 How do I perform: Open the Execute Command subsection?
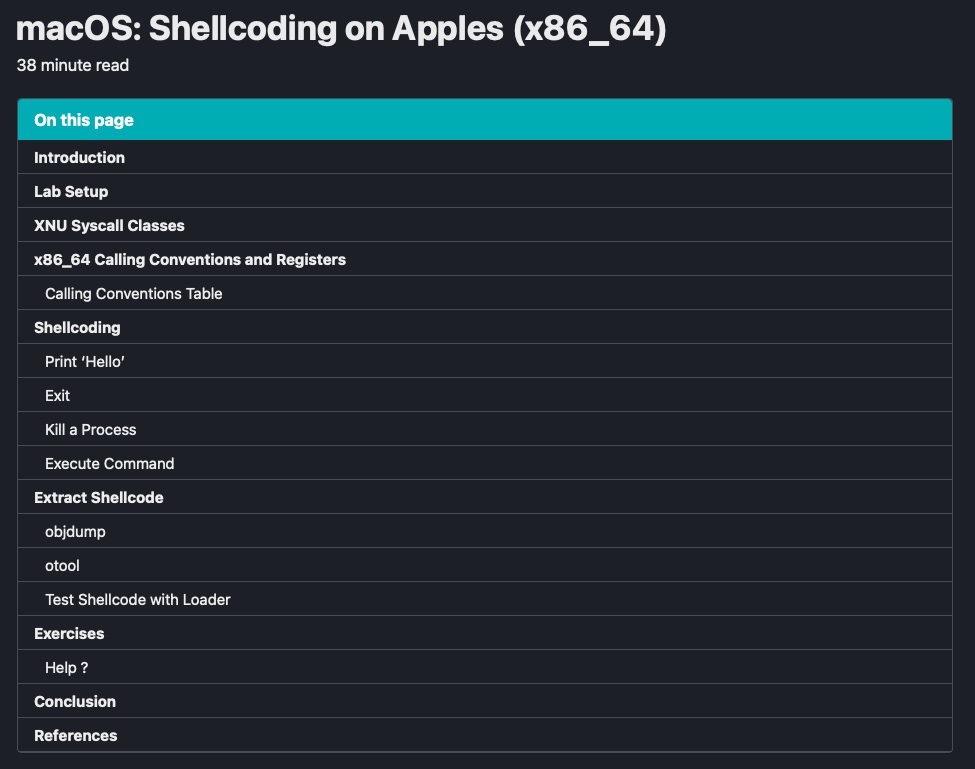(x=484, y=463)
